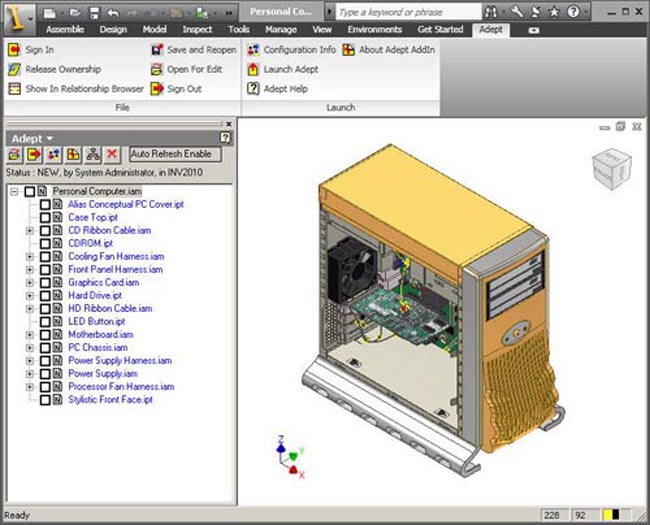Close the Adept browser panel
The height and width of the screenshot is (525, 650).
[x=229, y=124]
